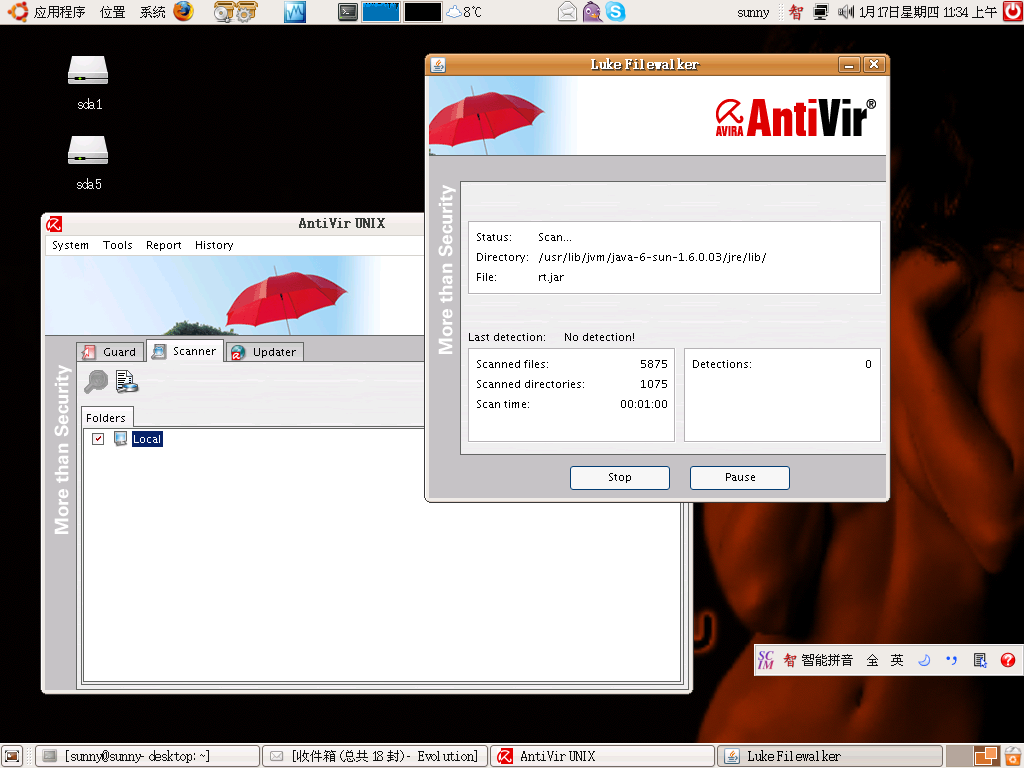This screenshot has width=1024, height=768.
Task: Click the system monitor graph icon in top panel
Action: coord(295,12)
